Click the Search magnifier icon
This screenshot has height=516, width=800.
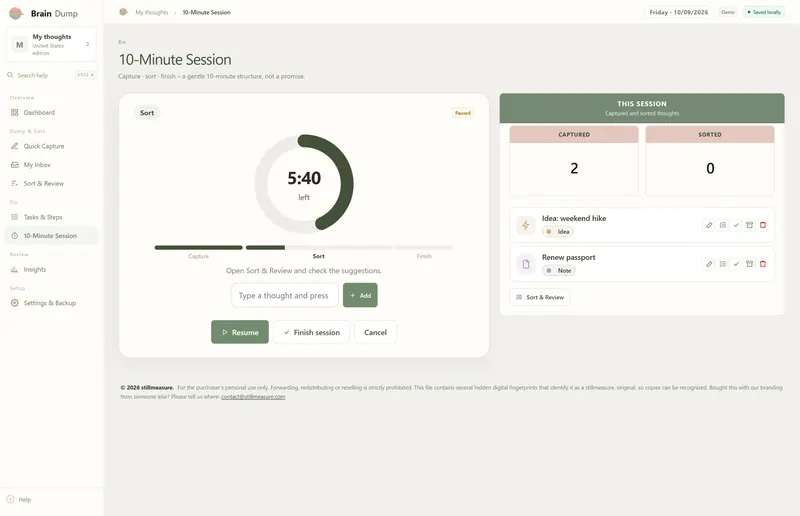pos(10,75)
